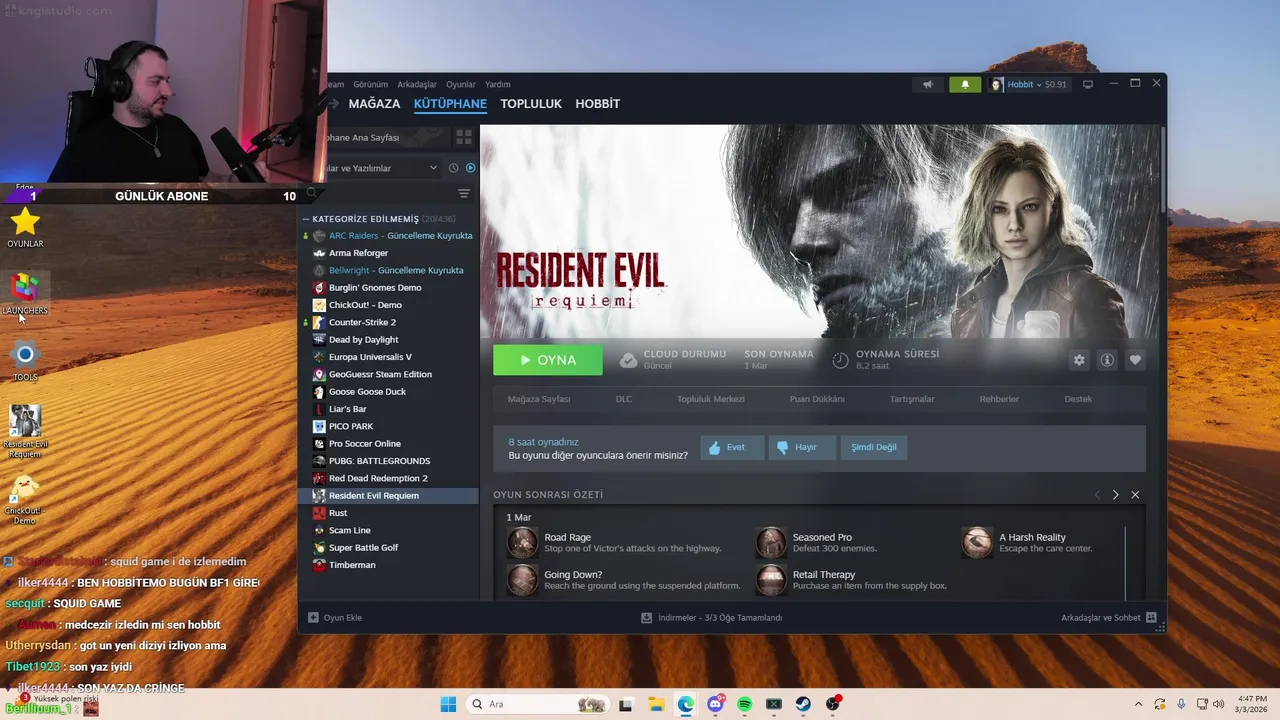
Task: Toggle the ready-to-play filter icon
Action: point(470,168)
